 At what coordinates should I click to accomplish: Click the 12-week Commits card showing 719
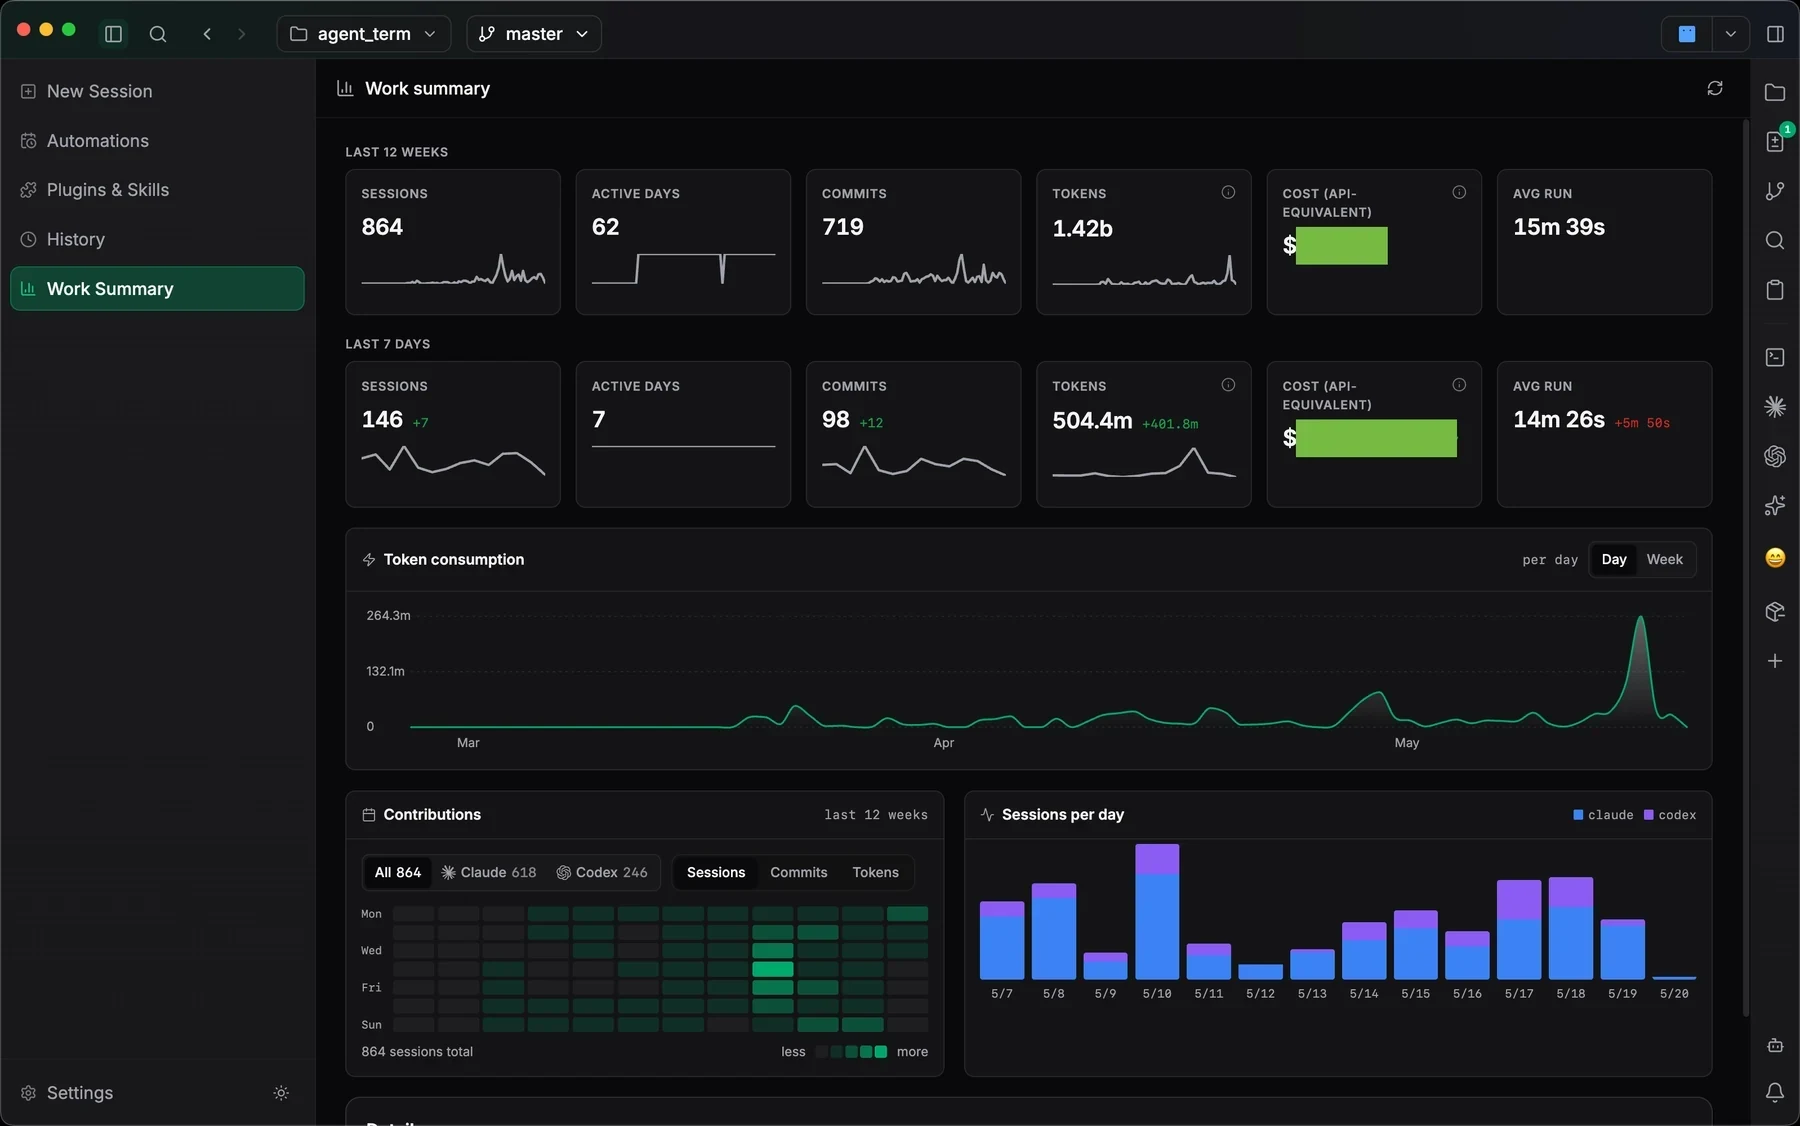coord(914,242)
